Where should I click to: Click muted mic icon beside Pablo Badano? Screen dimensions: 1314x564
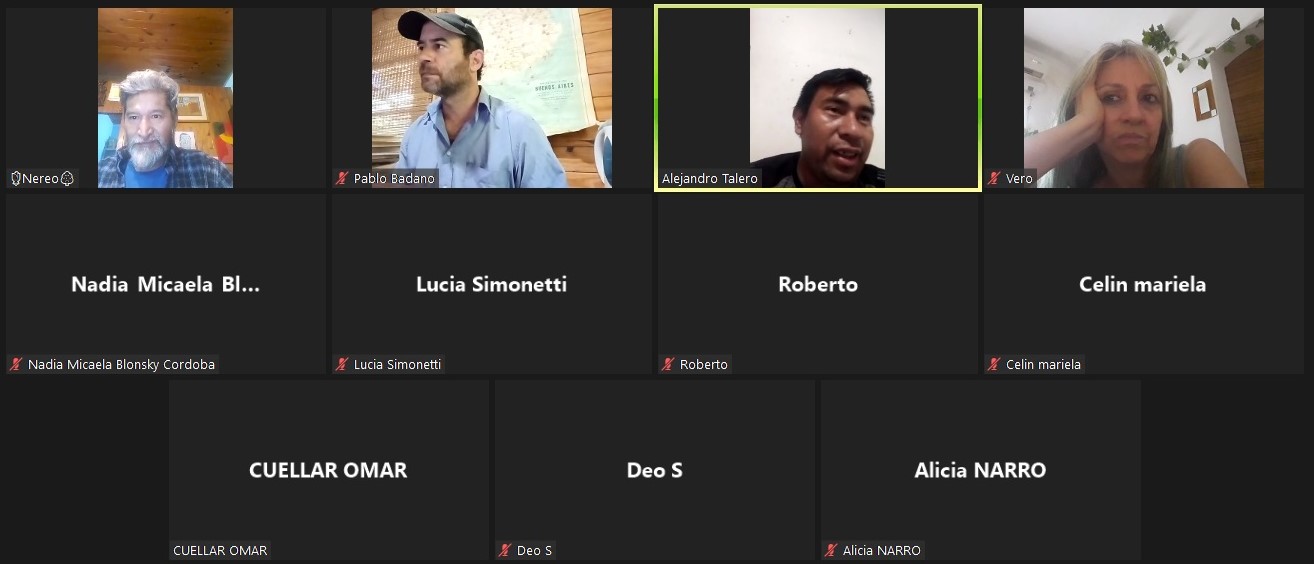click(342, 179)
